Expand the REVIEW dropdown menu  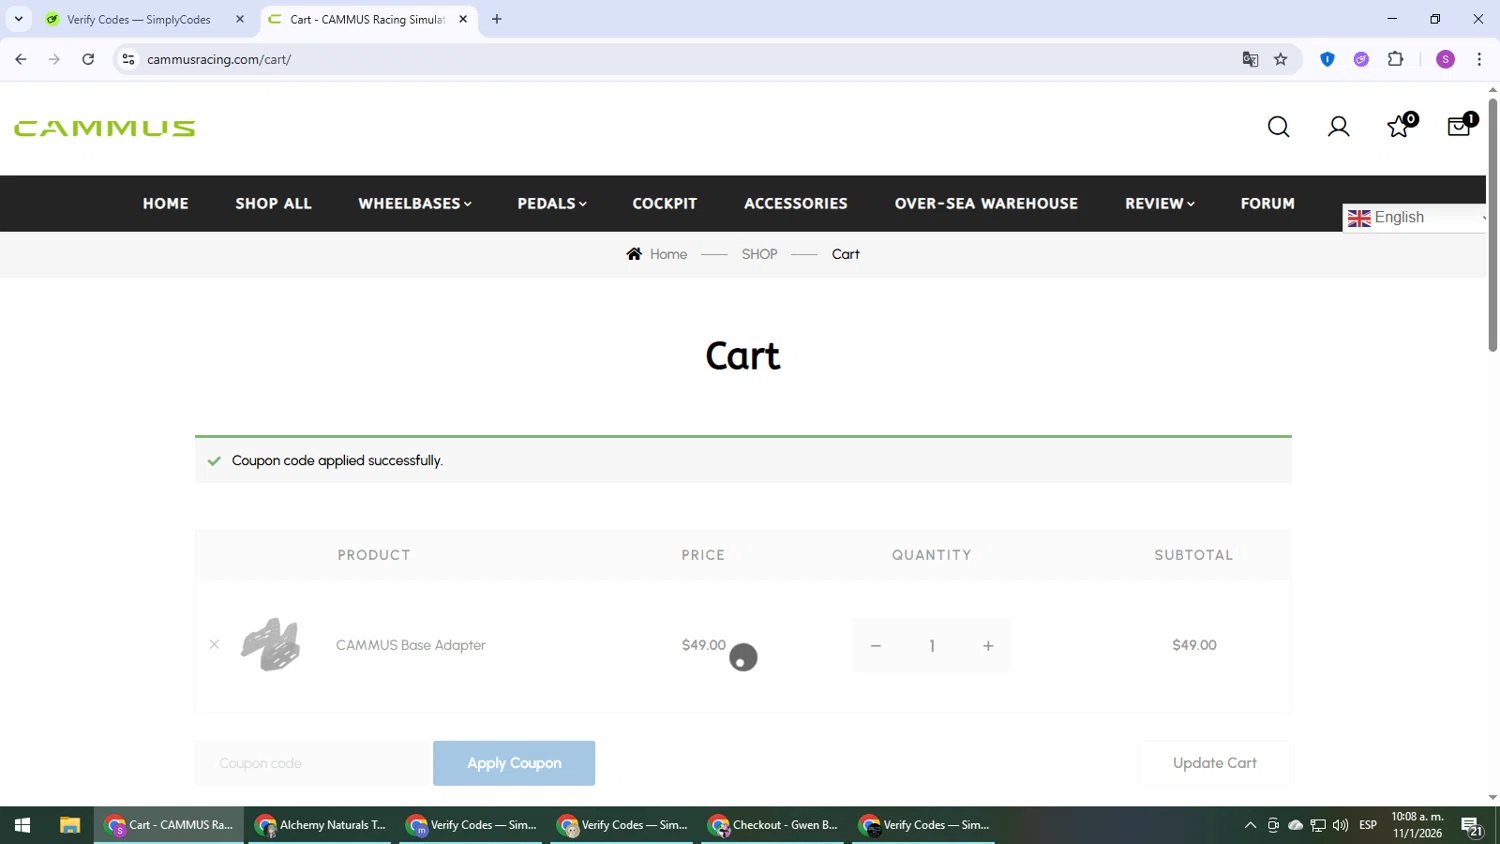click(x=1160, y=203)
